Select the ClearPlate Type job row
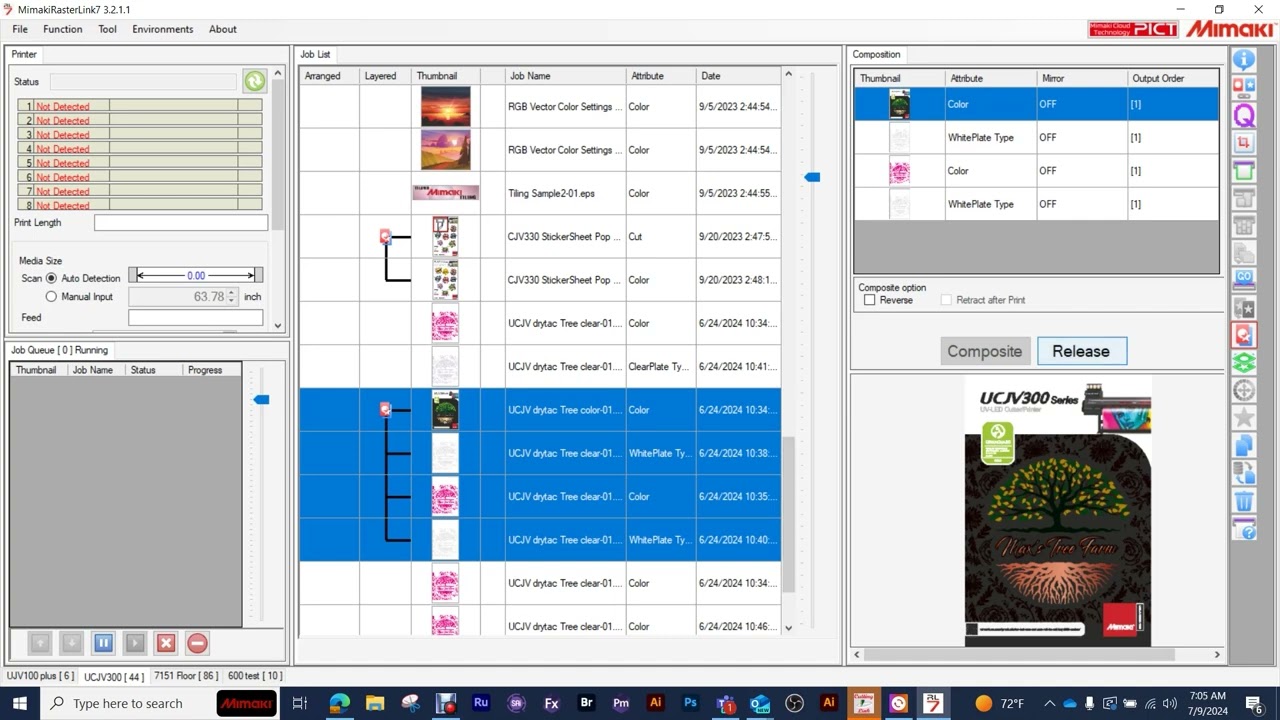The image size is (1280, 720). (x=540, y=367)
